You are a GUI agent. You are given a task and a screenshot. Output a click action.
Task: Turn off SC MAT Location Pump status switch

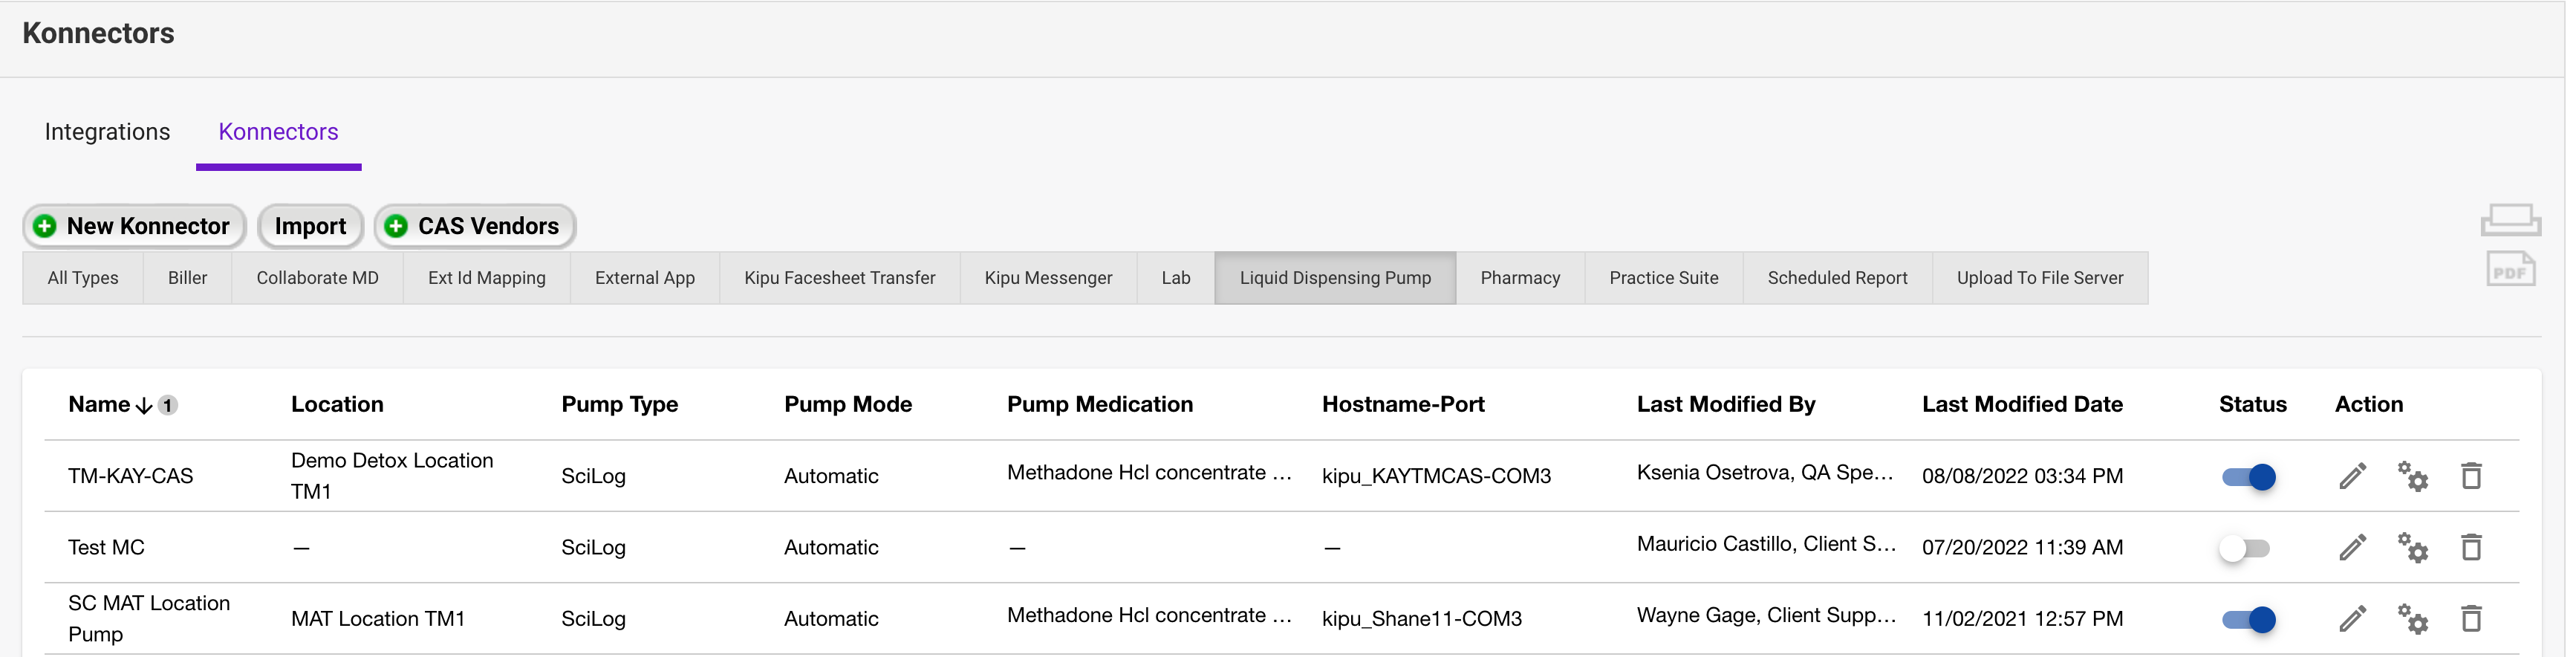2248,619
